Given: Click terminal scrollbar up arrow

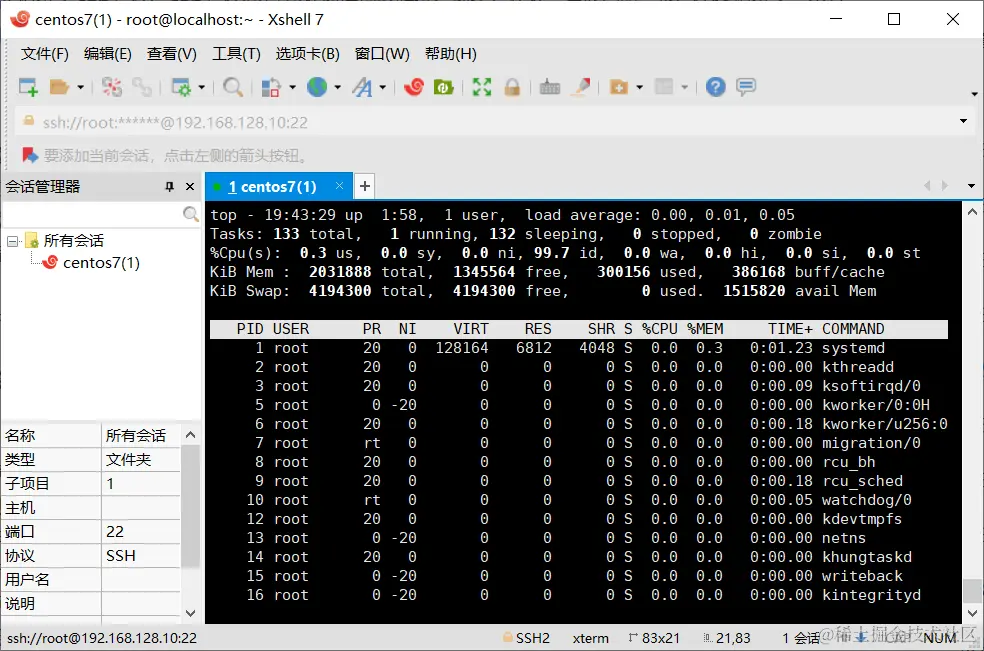Looking at the screenshot, I should pyautogui.click(x=972, y=212).
